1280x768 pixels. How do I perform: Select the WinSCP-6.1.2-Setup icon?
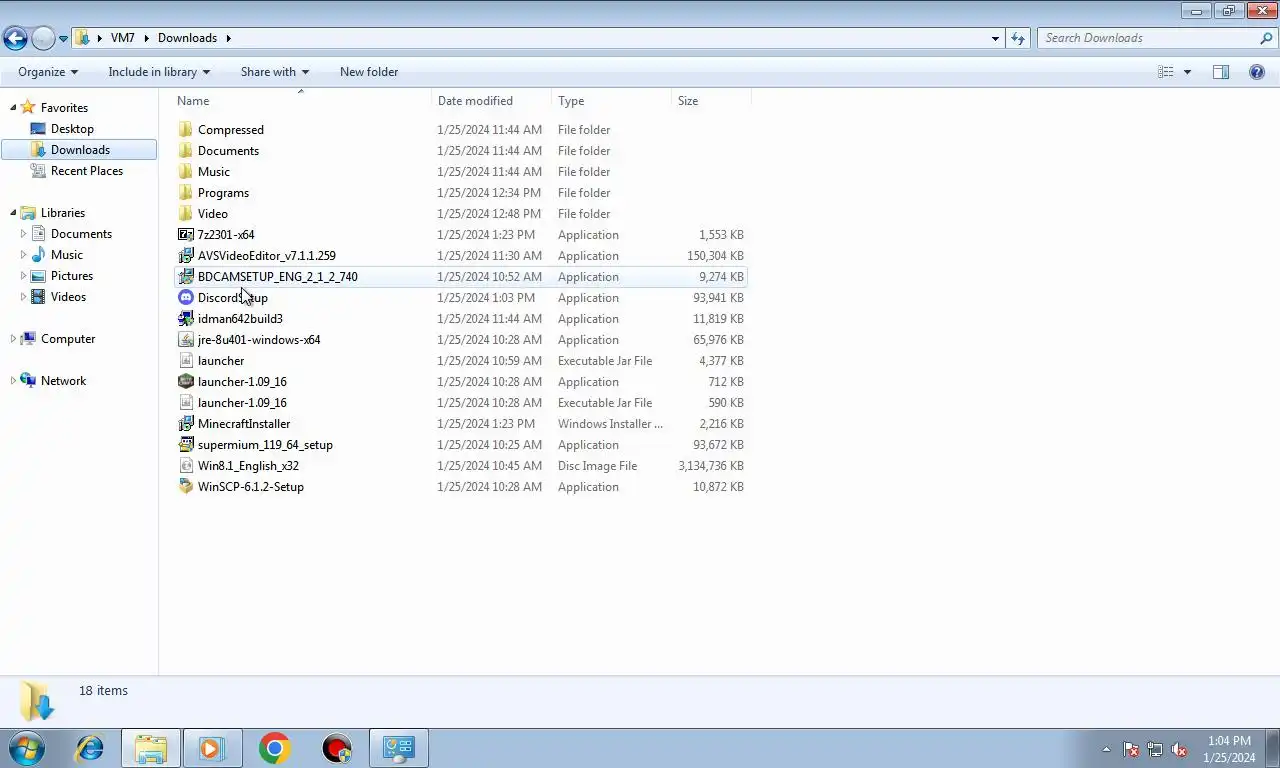pos(185,487)
